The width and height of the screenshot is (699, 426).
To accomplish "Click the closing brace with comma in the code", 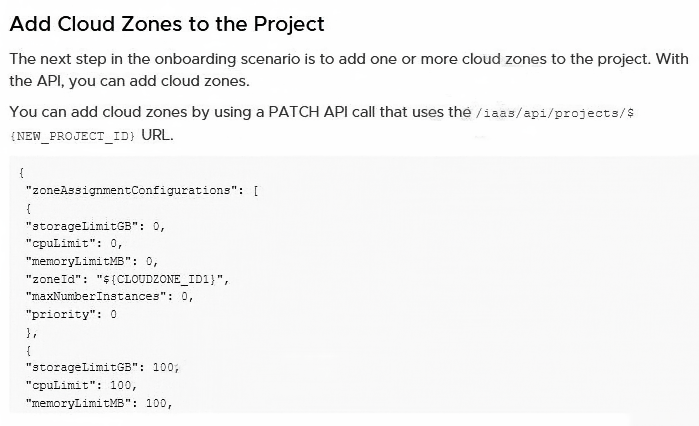I will tap(32, 332).
